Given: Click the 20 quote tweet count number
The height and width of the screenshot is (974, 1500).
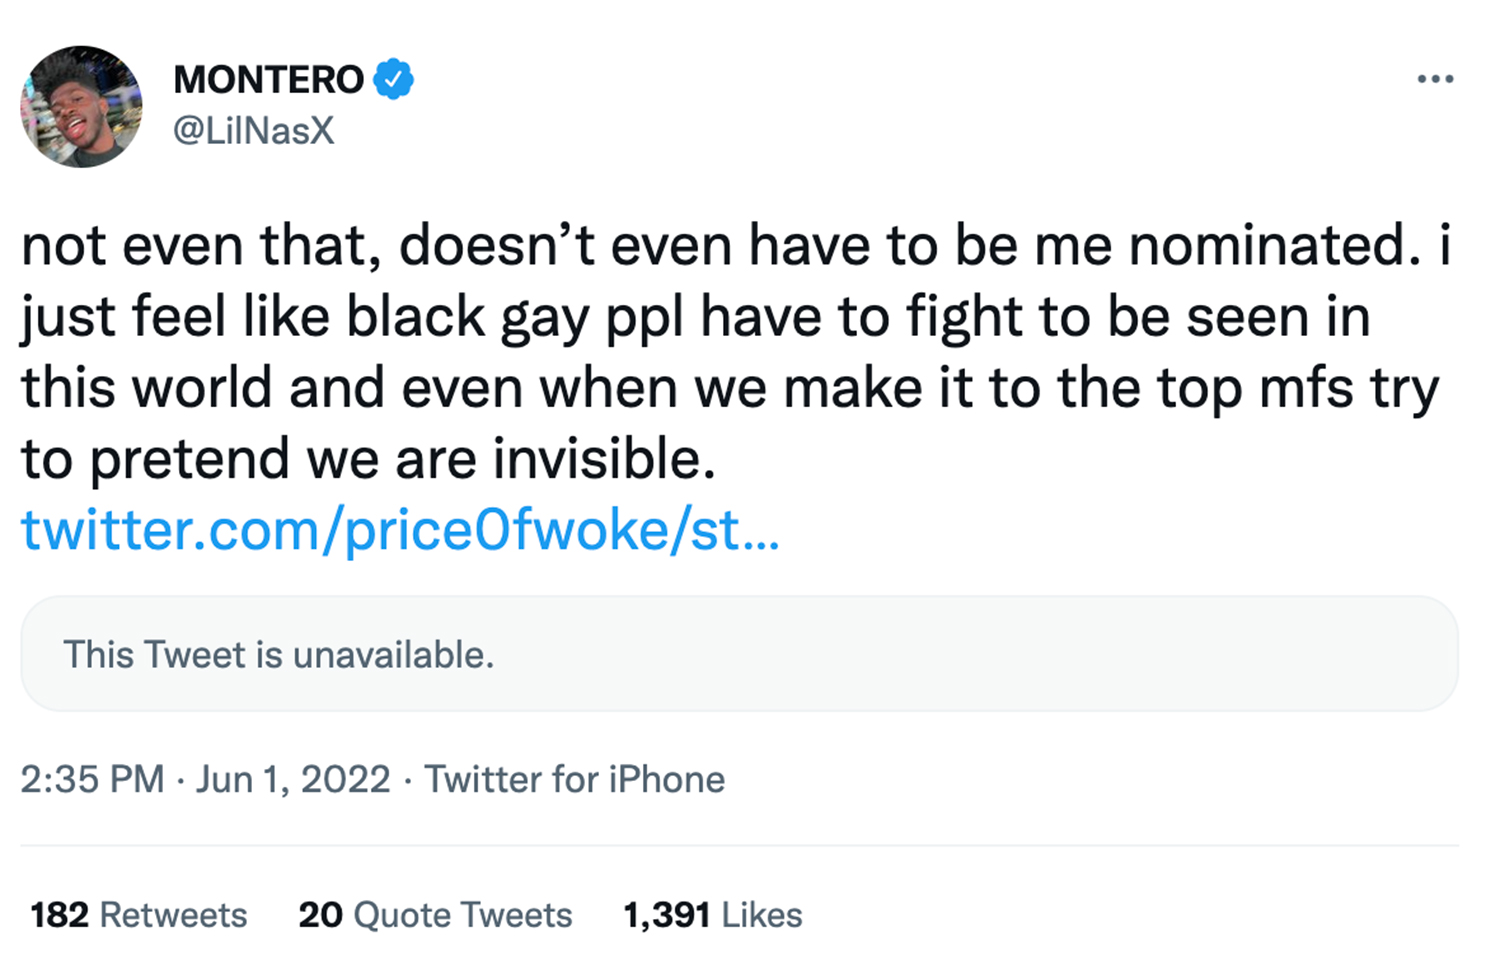Looking at the screenshot, I should pos(320,915).
